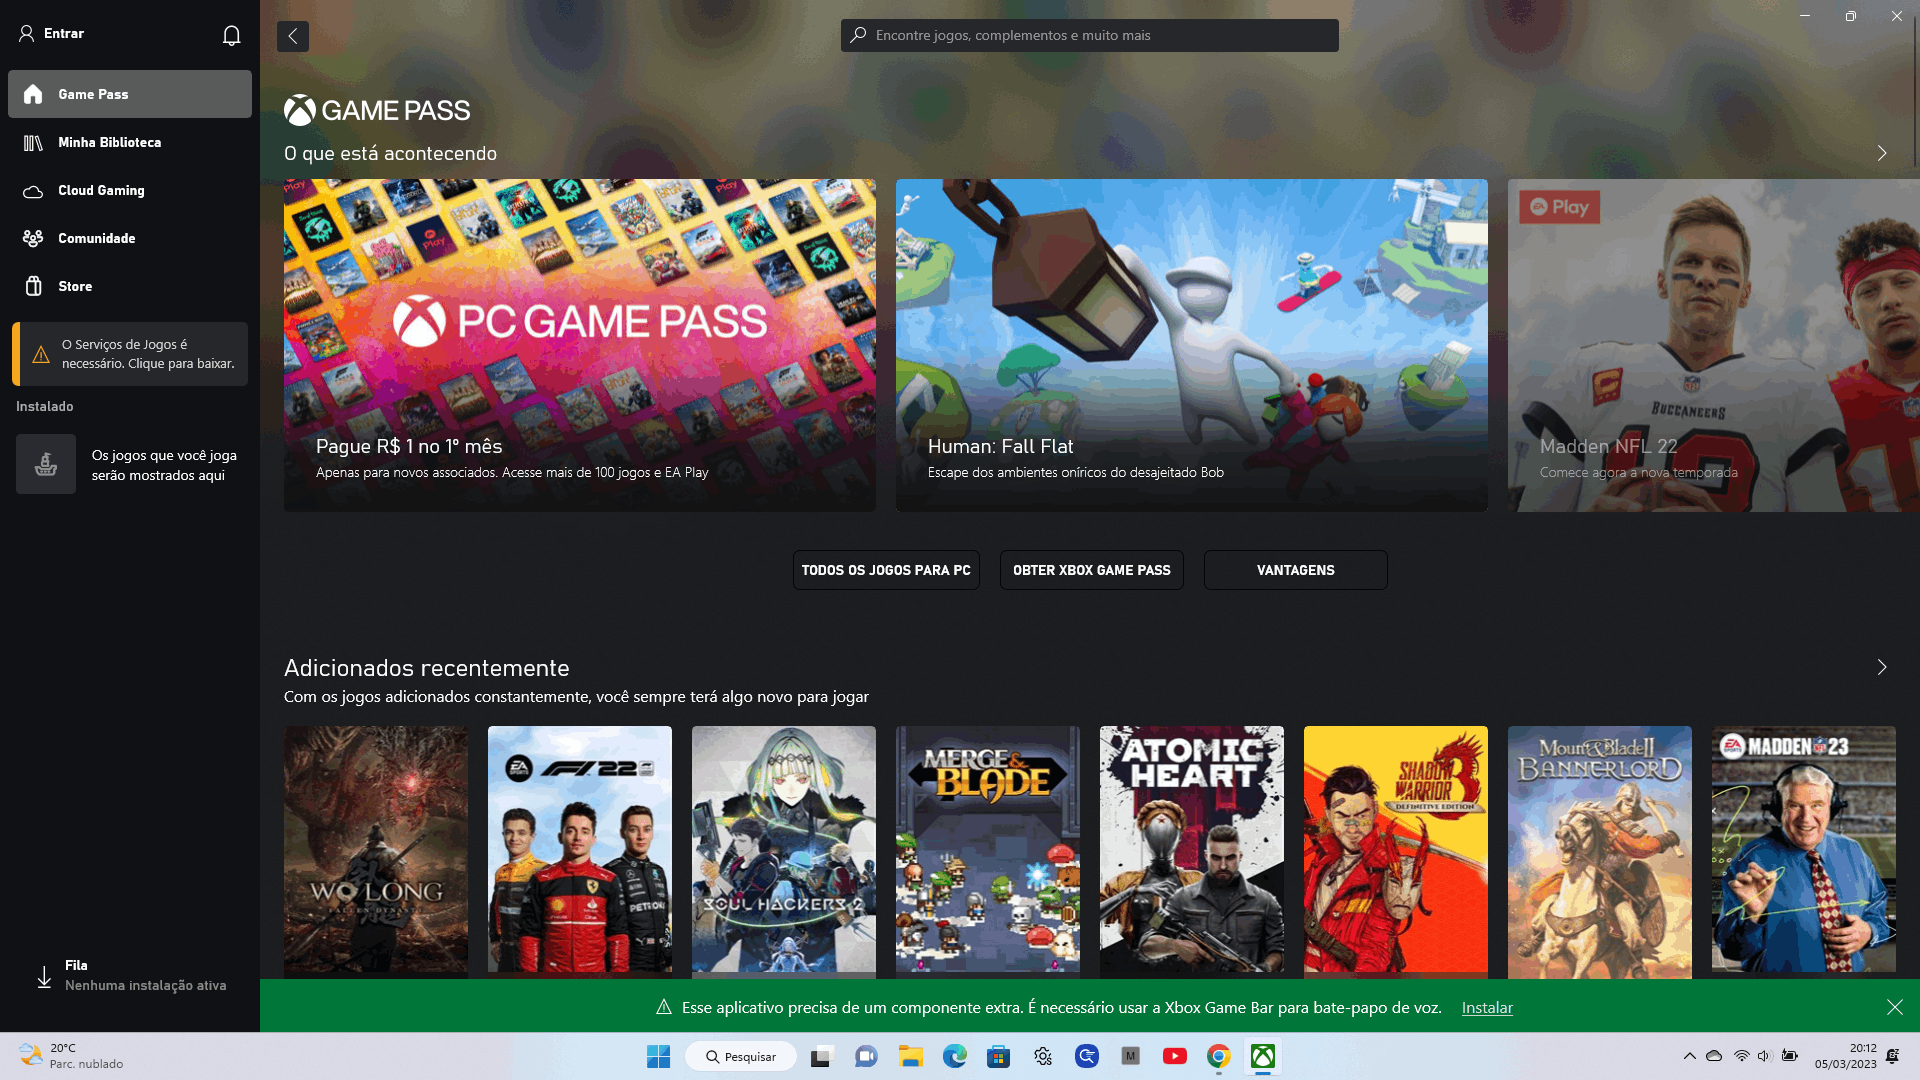Viewport: 1920px width, 1080px height.
Task: Click the main page vertical scrollbar
Action: [x=1914, y=90]
